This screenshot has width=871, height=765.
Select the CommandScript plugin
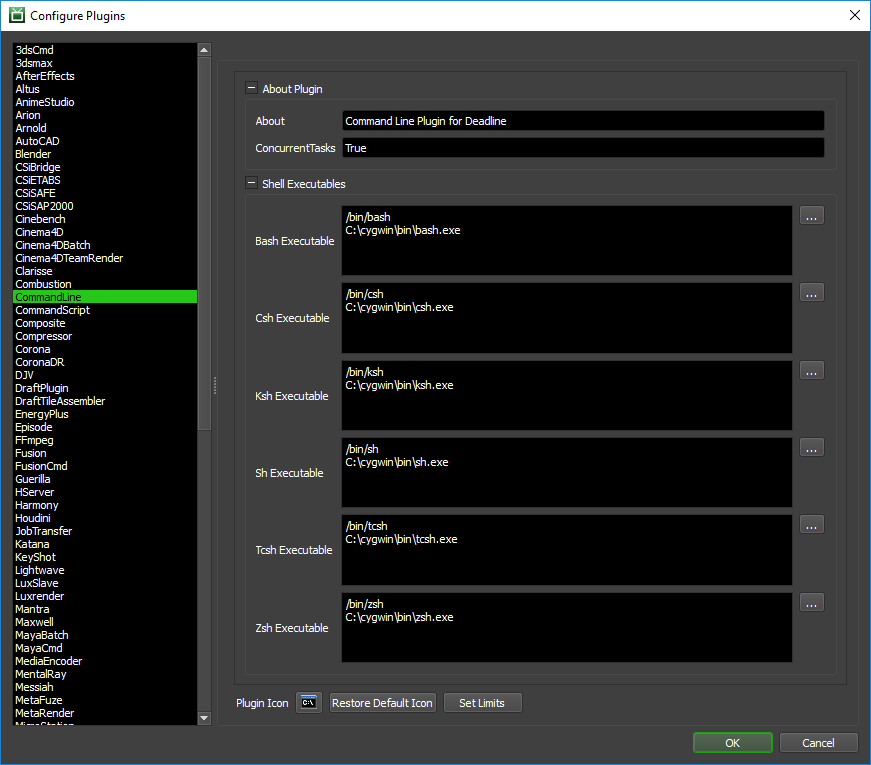tap(105, 310)
